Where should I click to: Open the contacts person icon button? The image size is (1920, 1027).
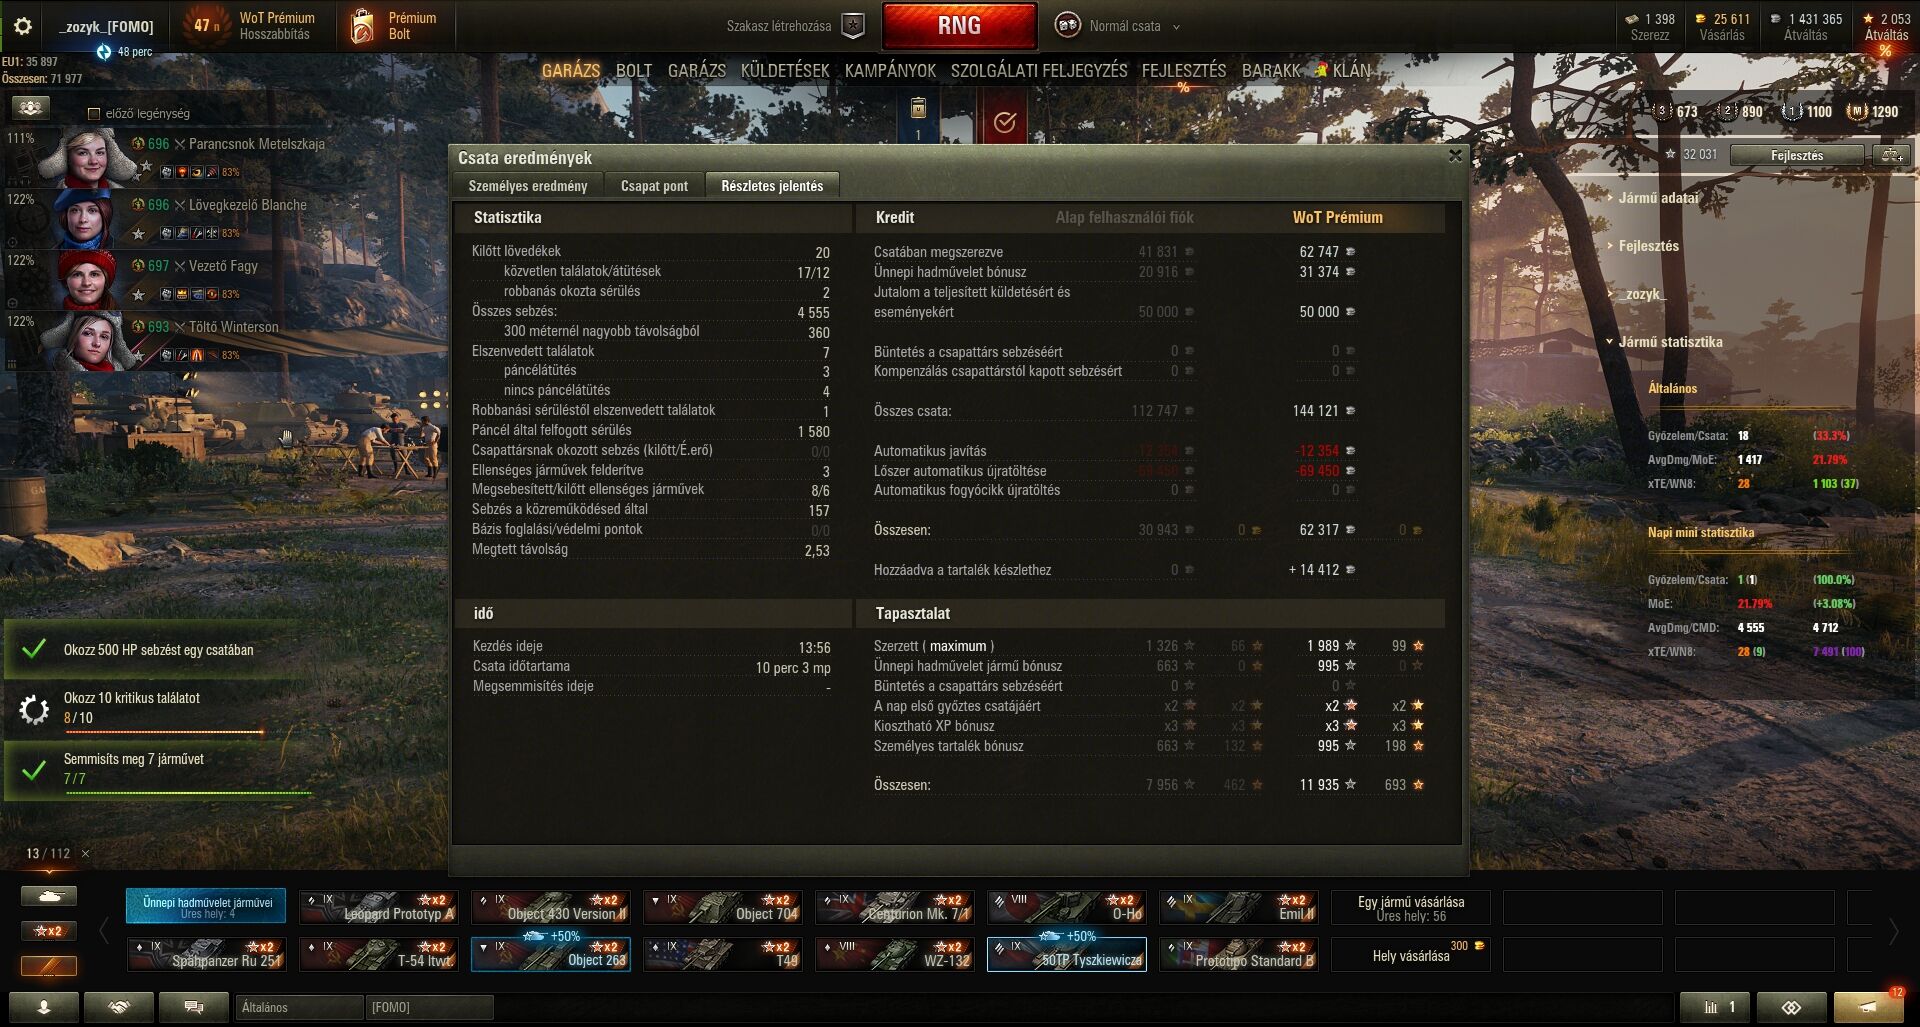(x=44, y=1007)
